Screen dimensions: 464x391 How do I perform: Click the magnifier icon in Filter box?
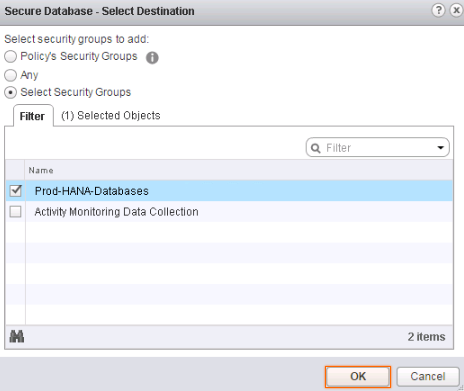(315, 148)
